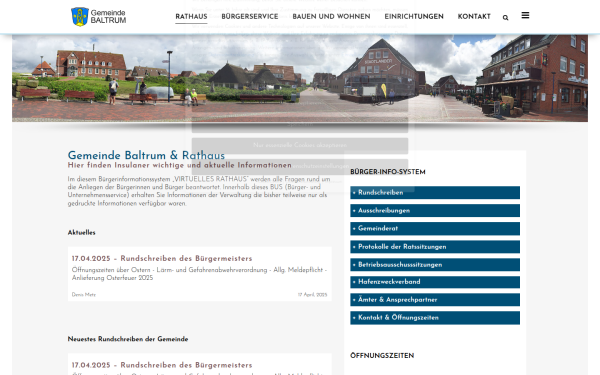600x375 pixels.
Task: Open Kontakt & Öffnungszeiten link
Action: [435, 318]
